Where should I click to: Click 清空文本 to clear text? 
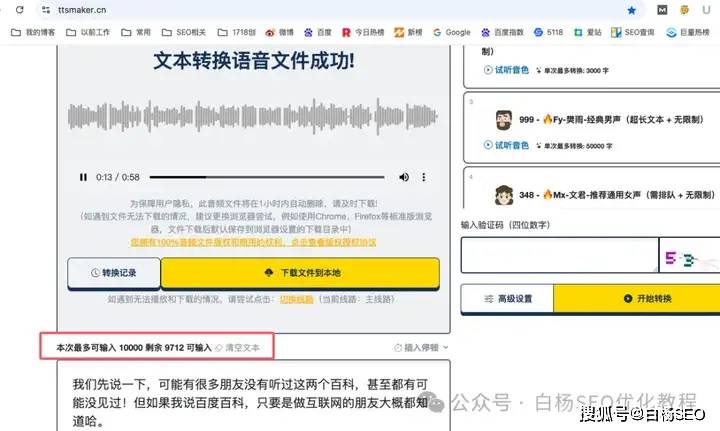click(237, 348)
